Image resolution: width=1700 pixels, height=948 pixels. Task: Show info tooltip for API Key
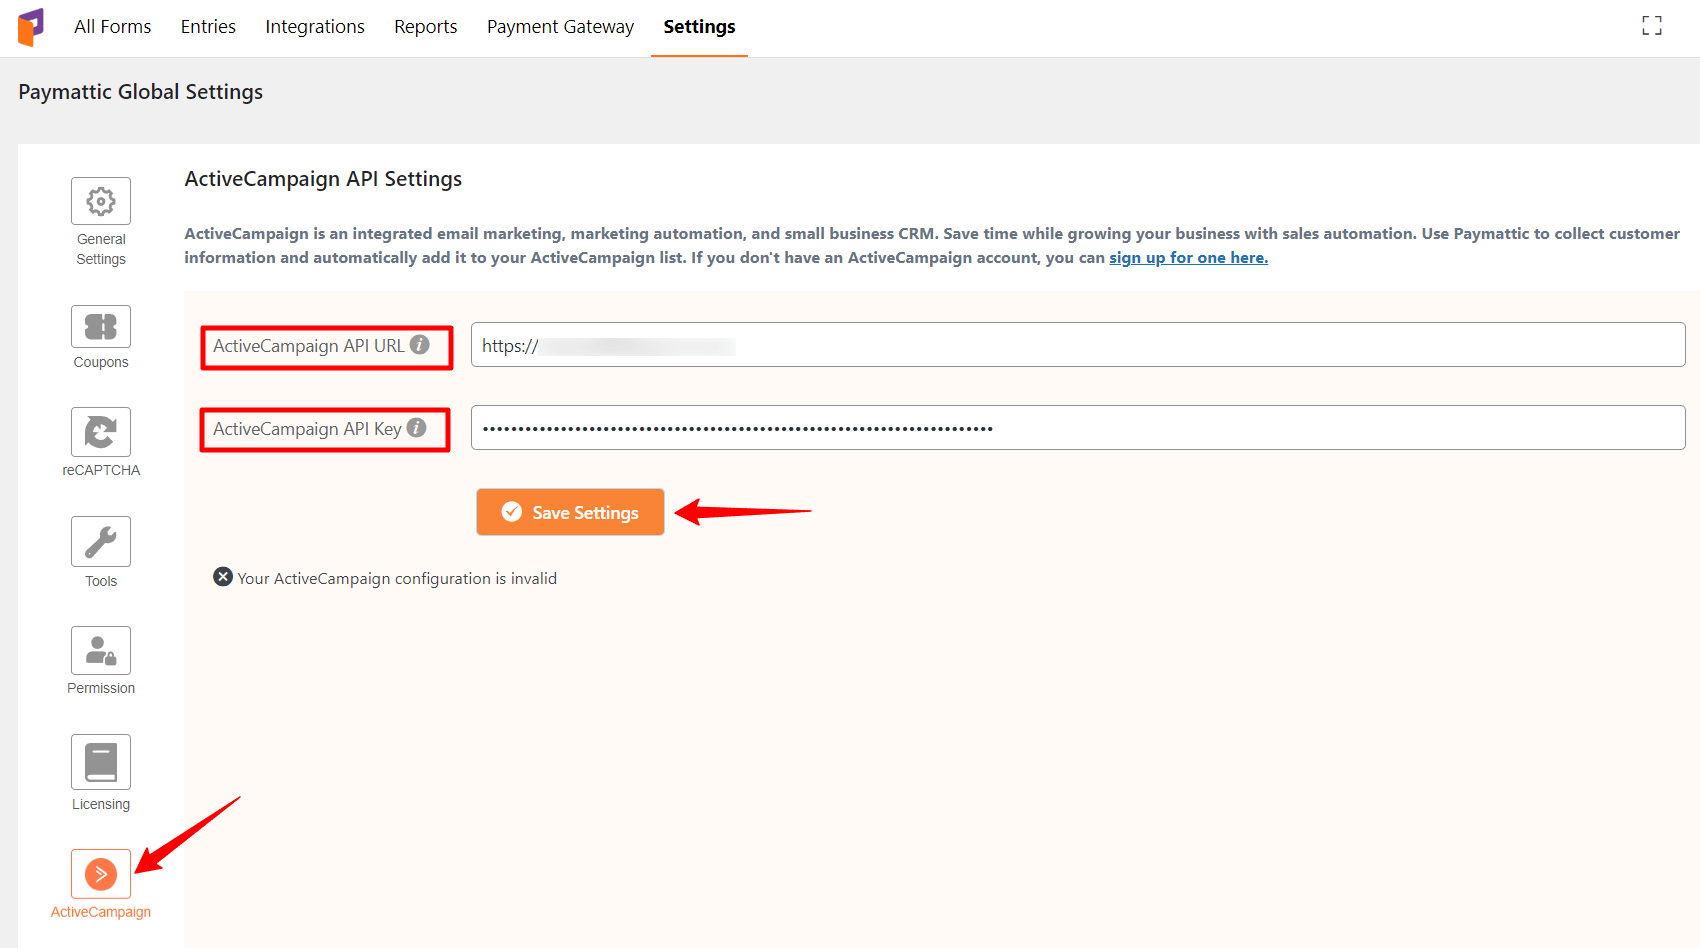click(417, 428)
